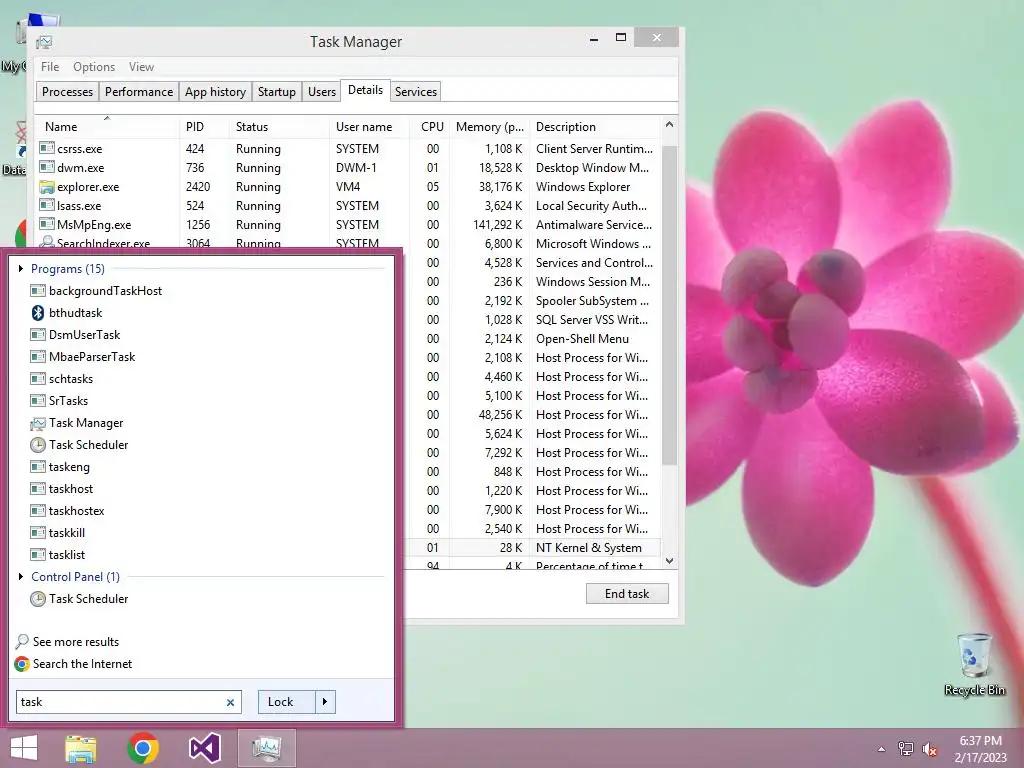The height and width of the screenshot is (768, 1024).
Task: Open clock showing 6:37 PM
Action: [980, 749]
